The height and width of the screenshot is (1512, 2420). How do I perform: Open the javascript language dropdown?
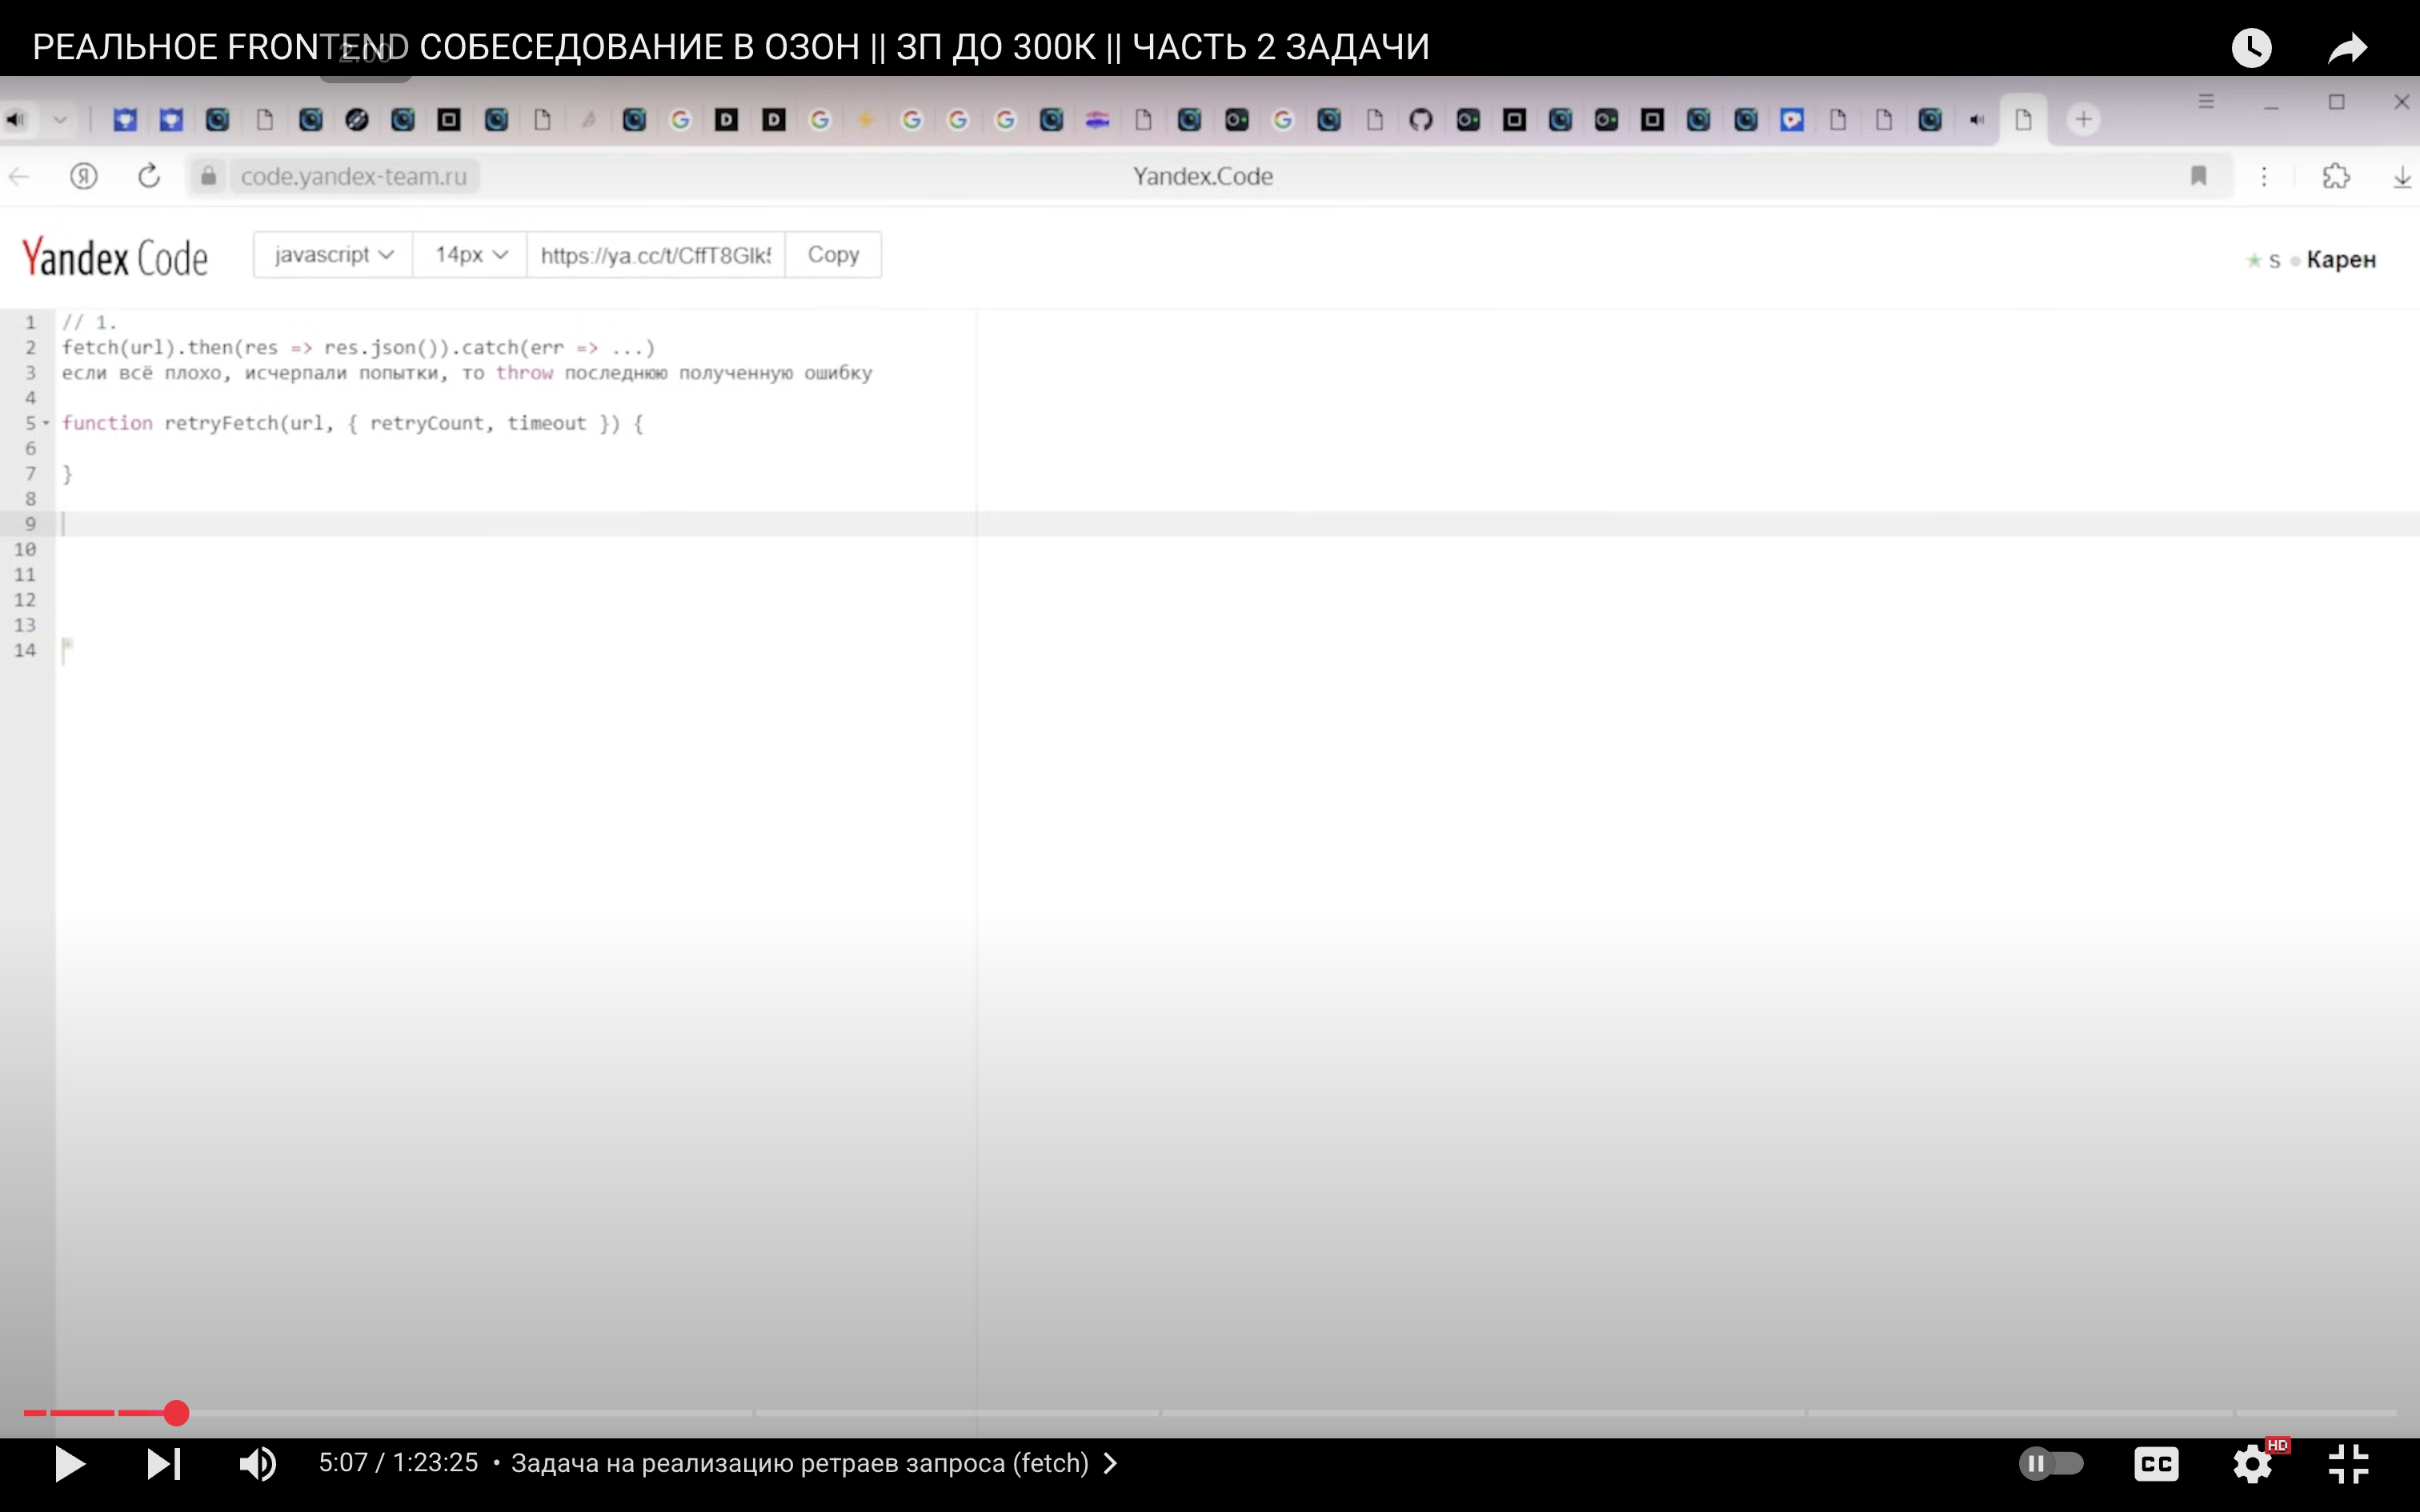333,255
